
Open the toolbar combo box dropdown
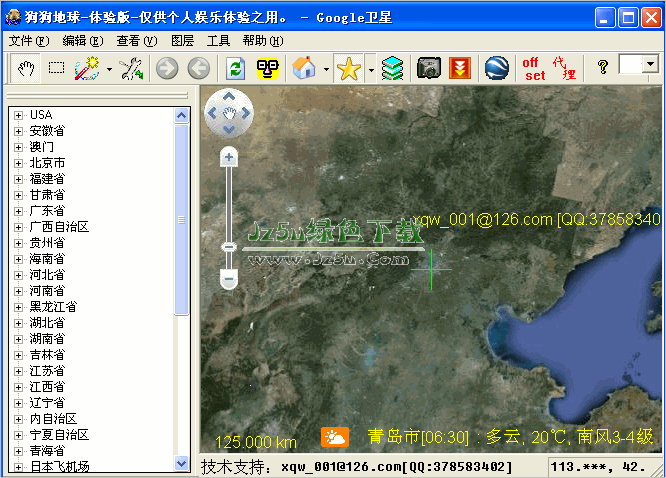click(650, 65)
